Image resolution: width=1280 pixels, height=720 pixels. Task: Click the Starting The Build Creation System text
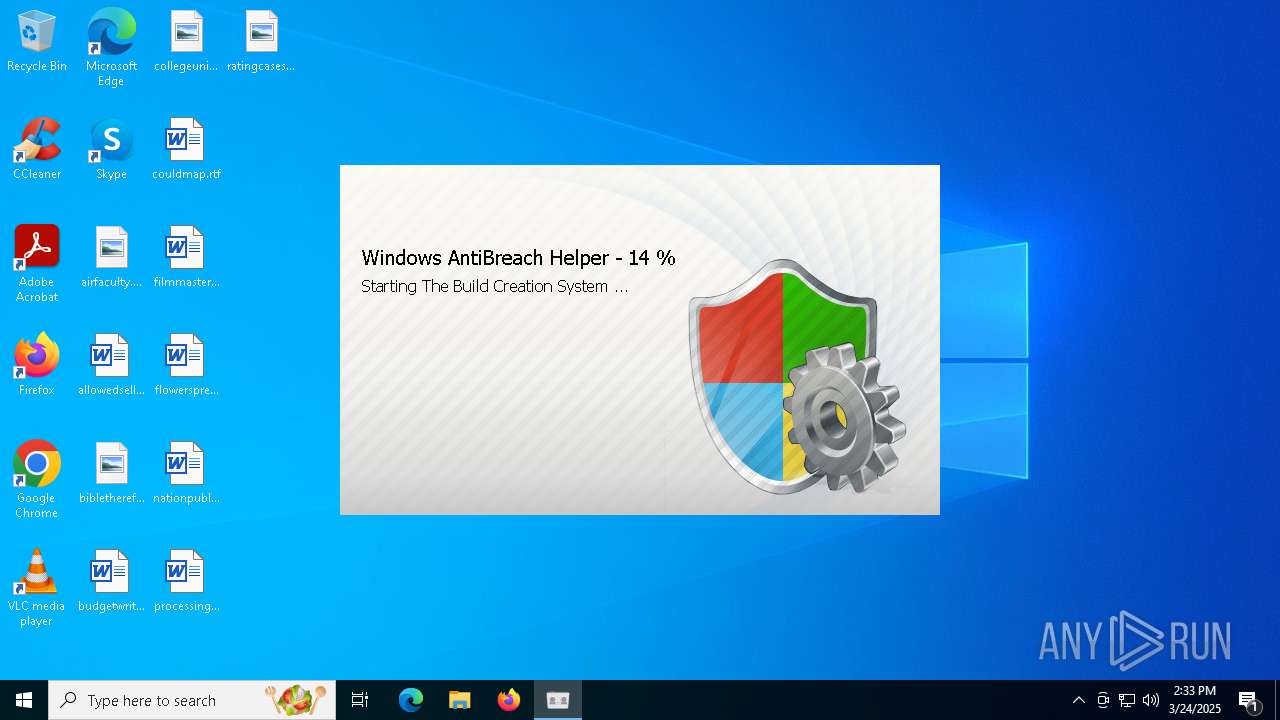(x=494, y=286)
